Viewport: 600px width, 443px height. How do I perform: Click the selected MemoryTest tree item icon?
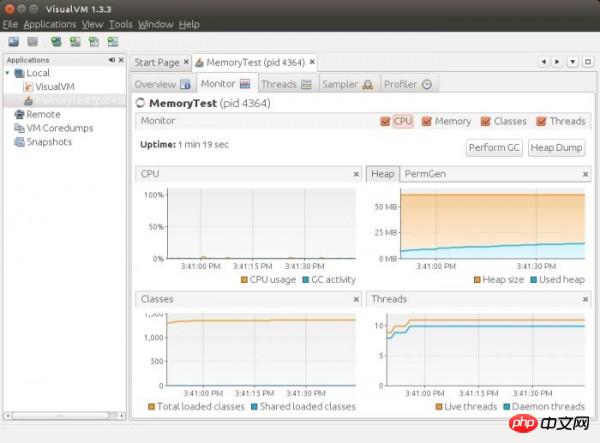[28, 101]
